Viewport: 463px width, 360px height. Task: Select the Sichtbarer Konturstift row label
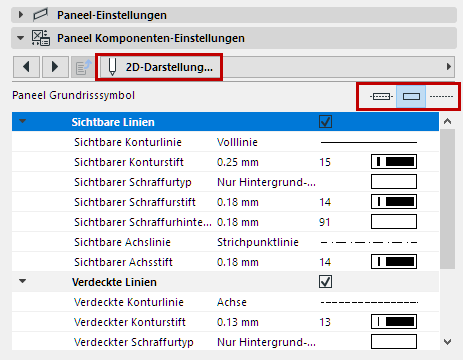pyautogui.click(x=129, y=162)
